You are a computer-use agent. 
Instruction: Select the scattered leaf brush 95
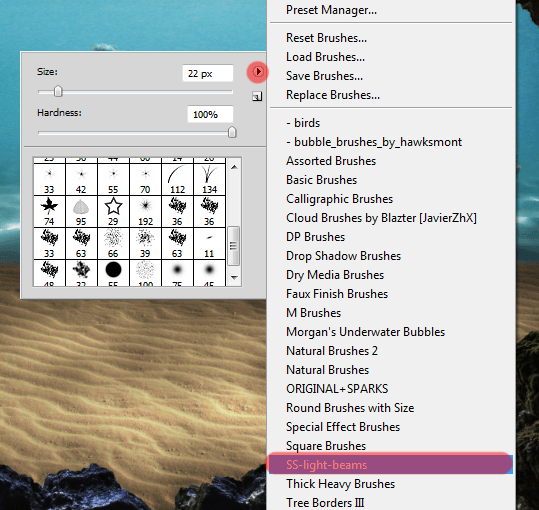click(81, 211)
